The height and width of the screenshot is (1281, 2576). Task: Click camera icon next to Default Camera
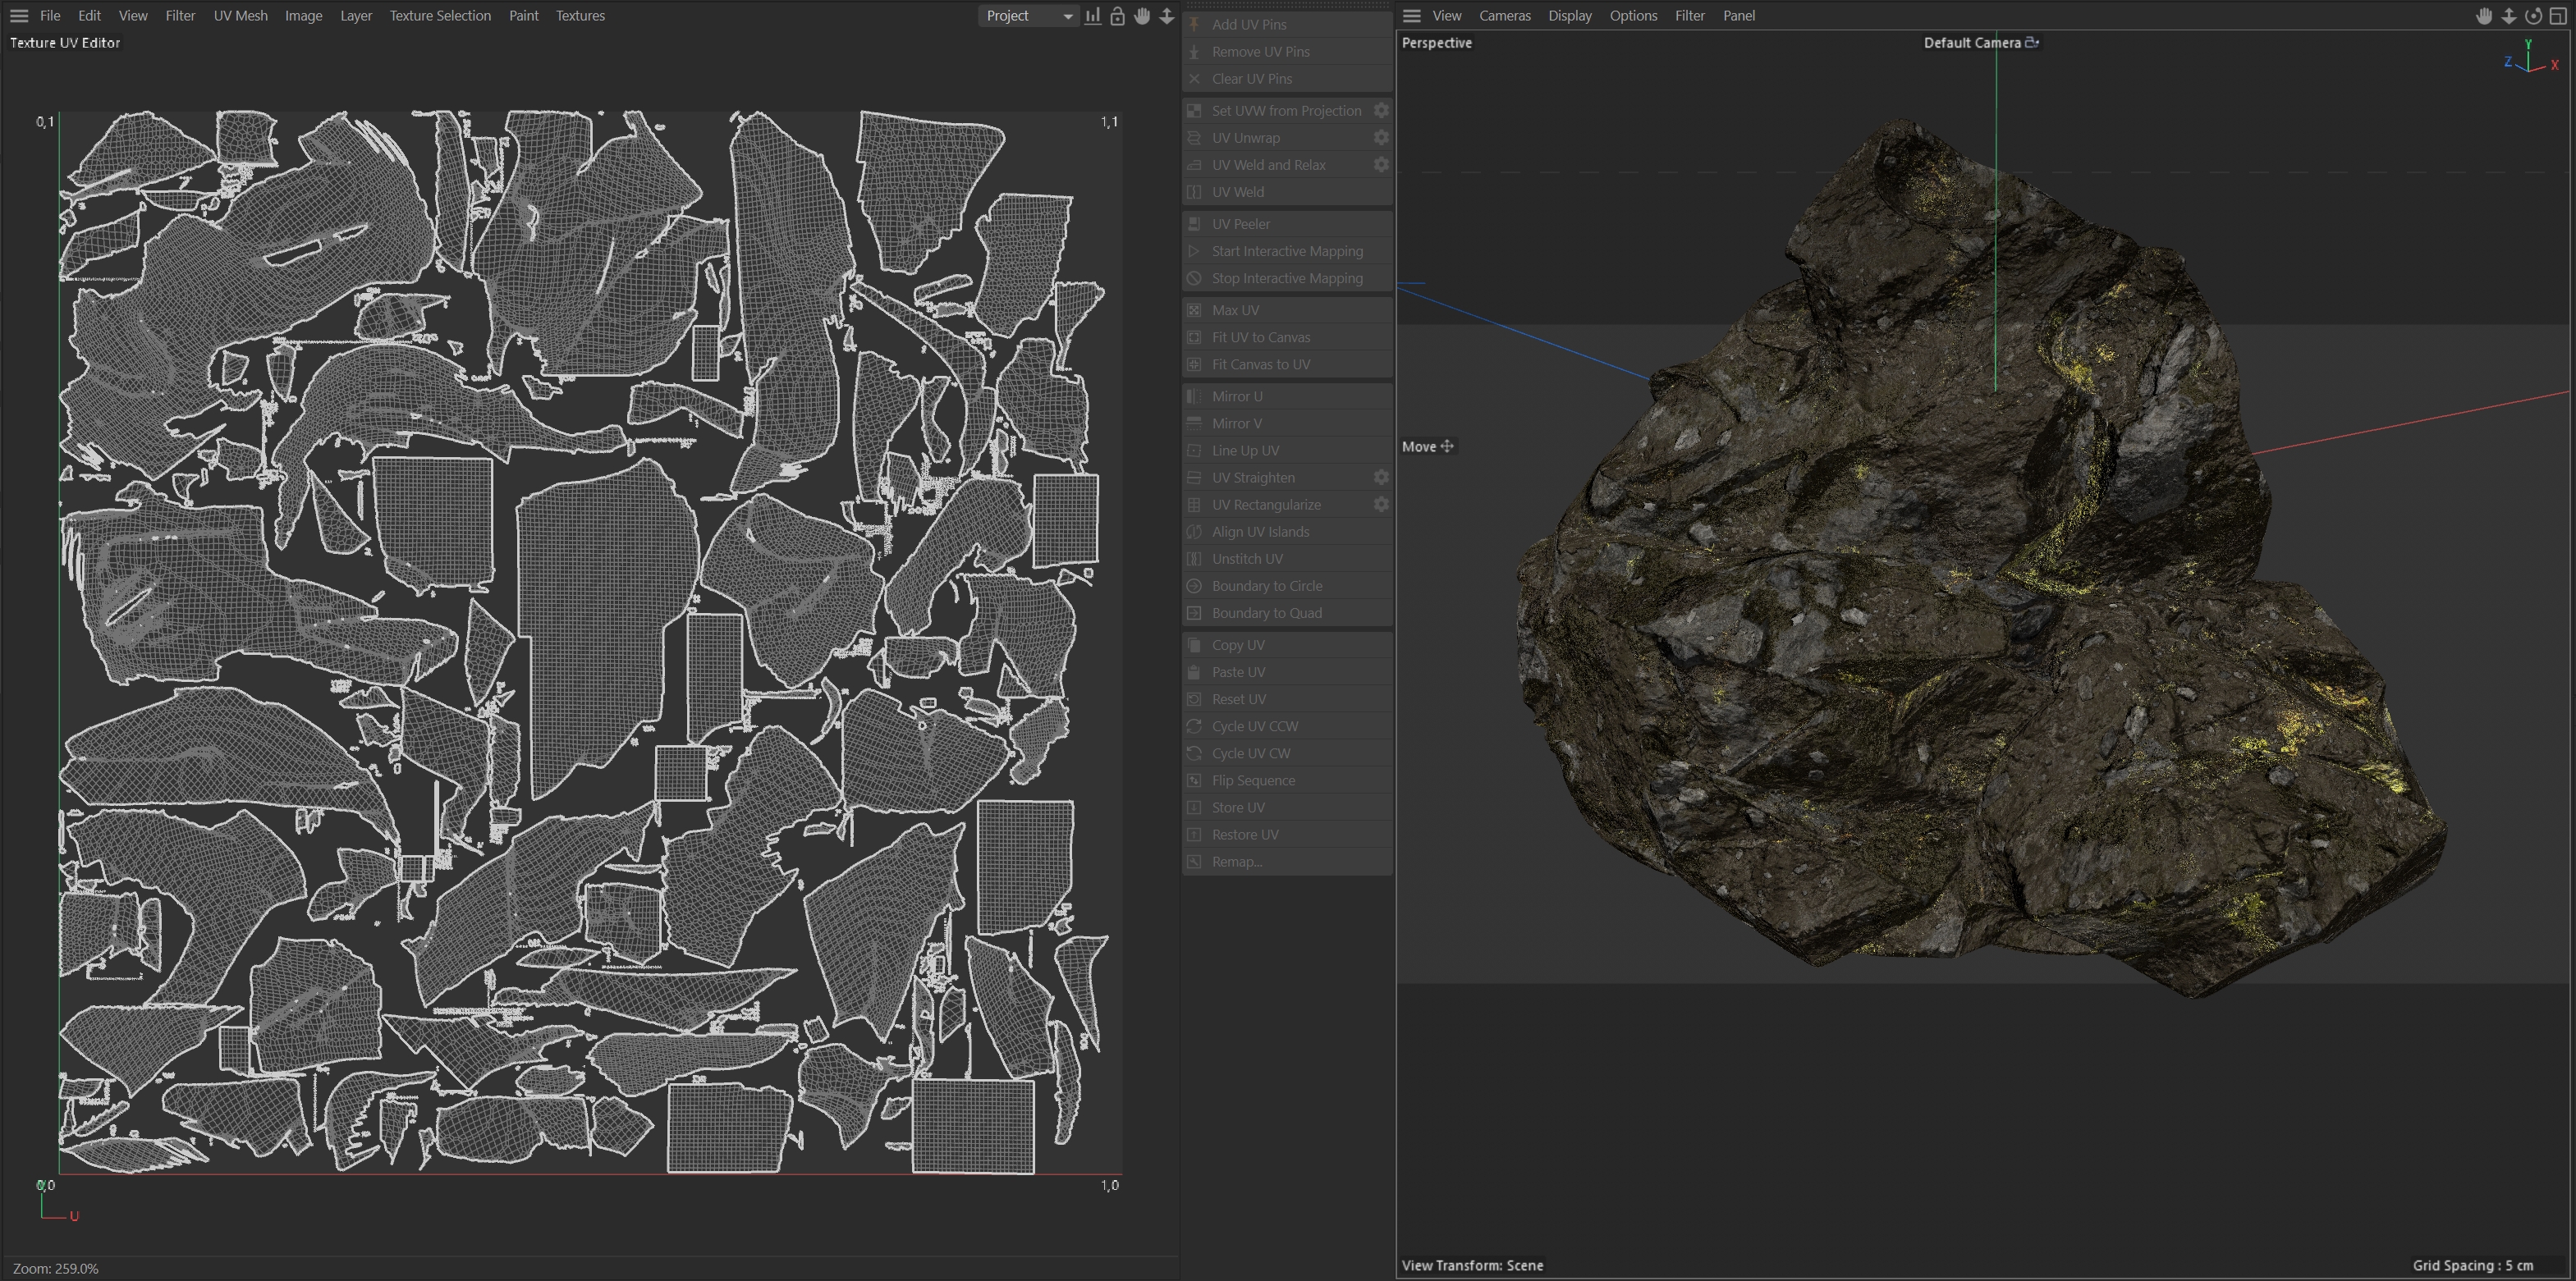[x=2032, y=43]
